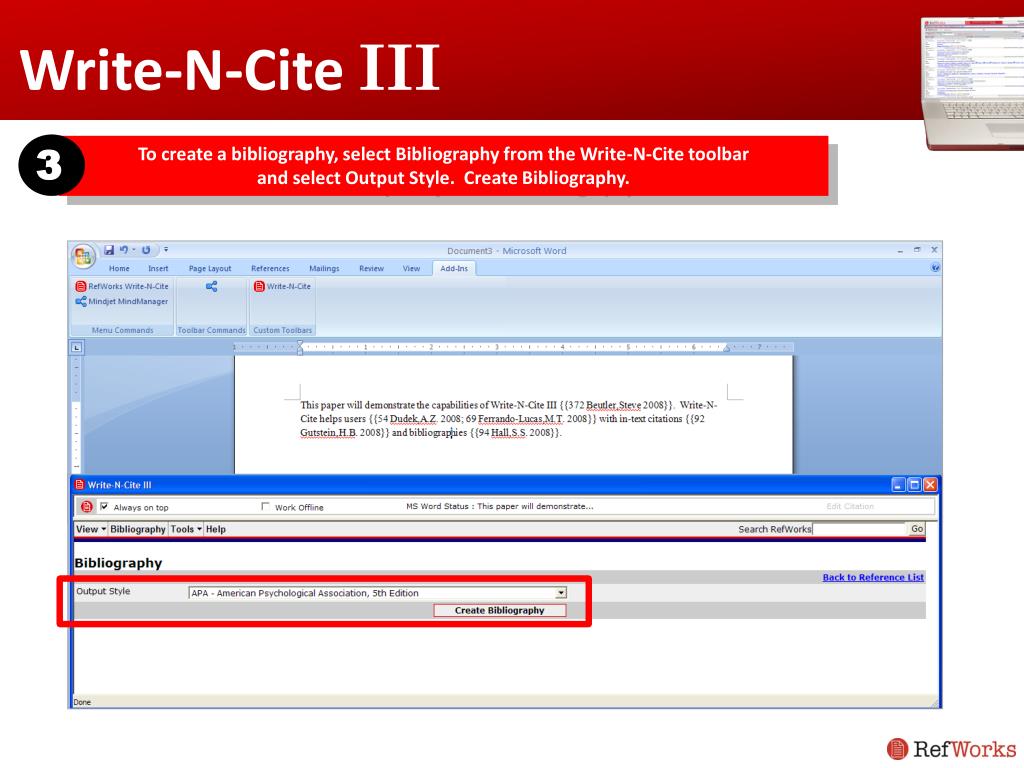1024x768 pixels.
Task: Open the Page Layout ribbon tab
Action: (x=210, y=268)
